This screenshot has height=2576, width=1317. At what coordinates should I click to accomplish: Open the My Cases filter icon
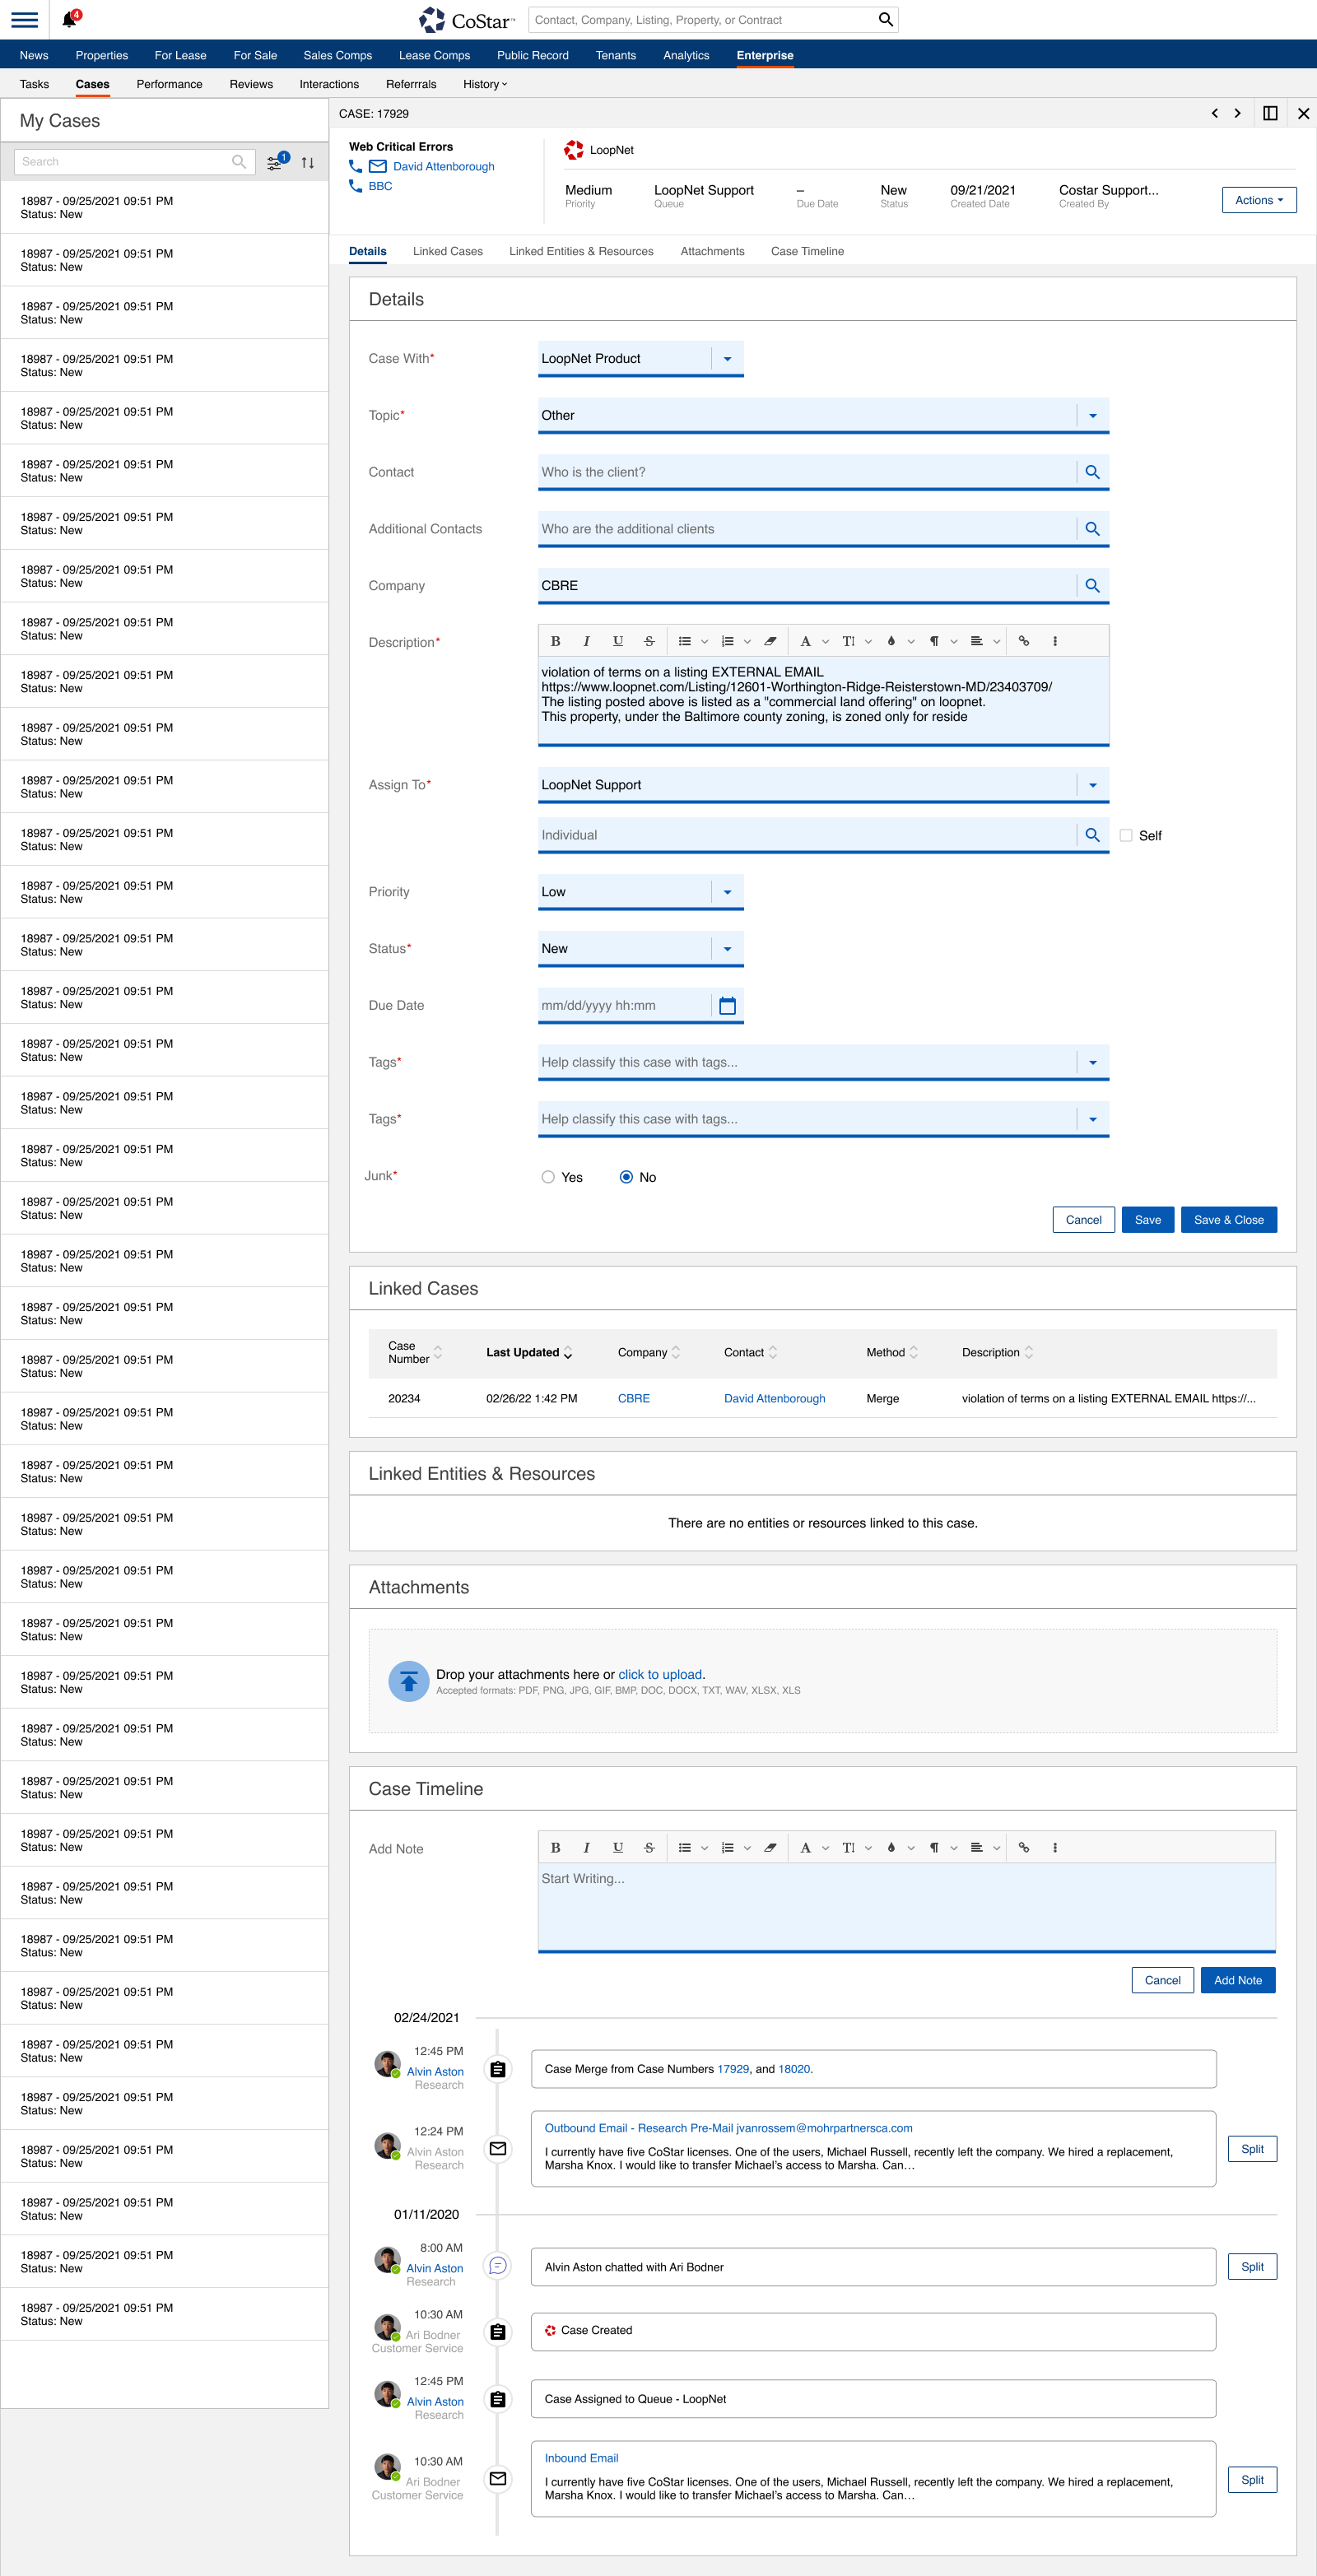coord(274,162)
